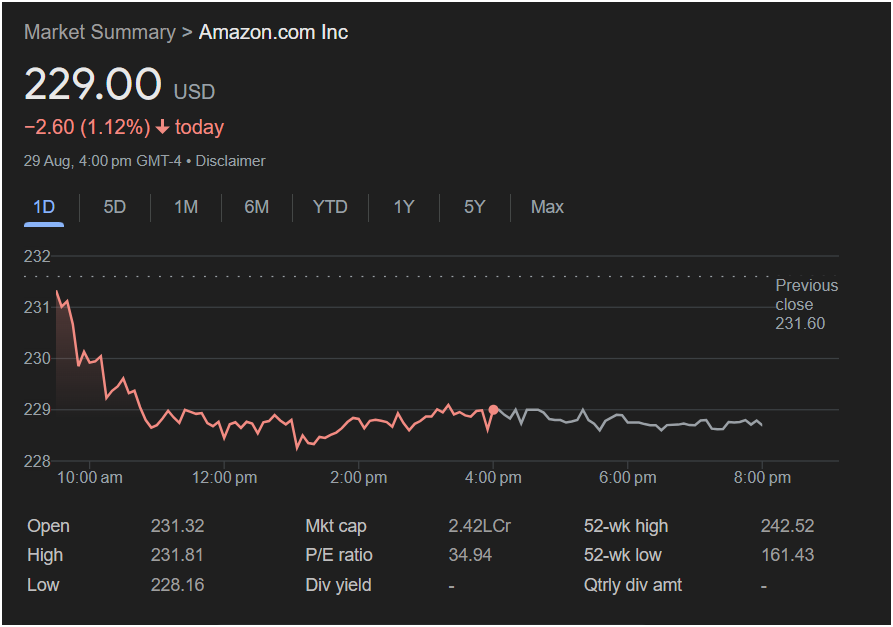Click the 6:00 pm axis label
Viewport: 893px width, 627px height.
tap(627, 477)
